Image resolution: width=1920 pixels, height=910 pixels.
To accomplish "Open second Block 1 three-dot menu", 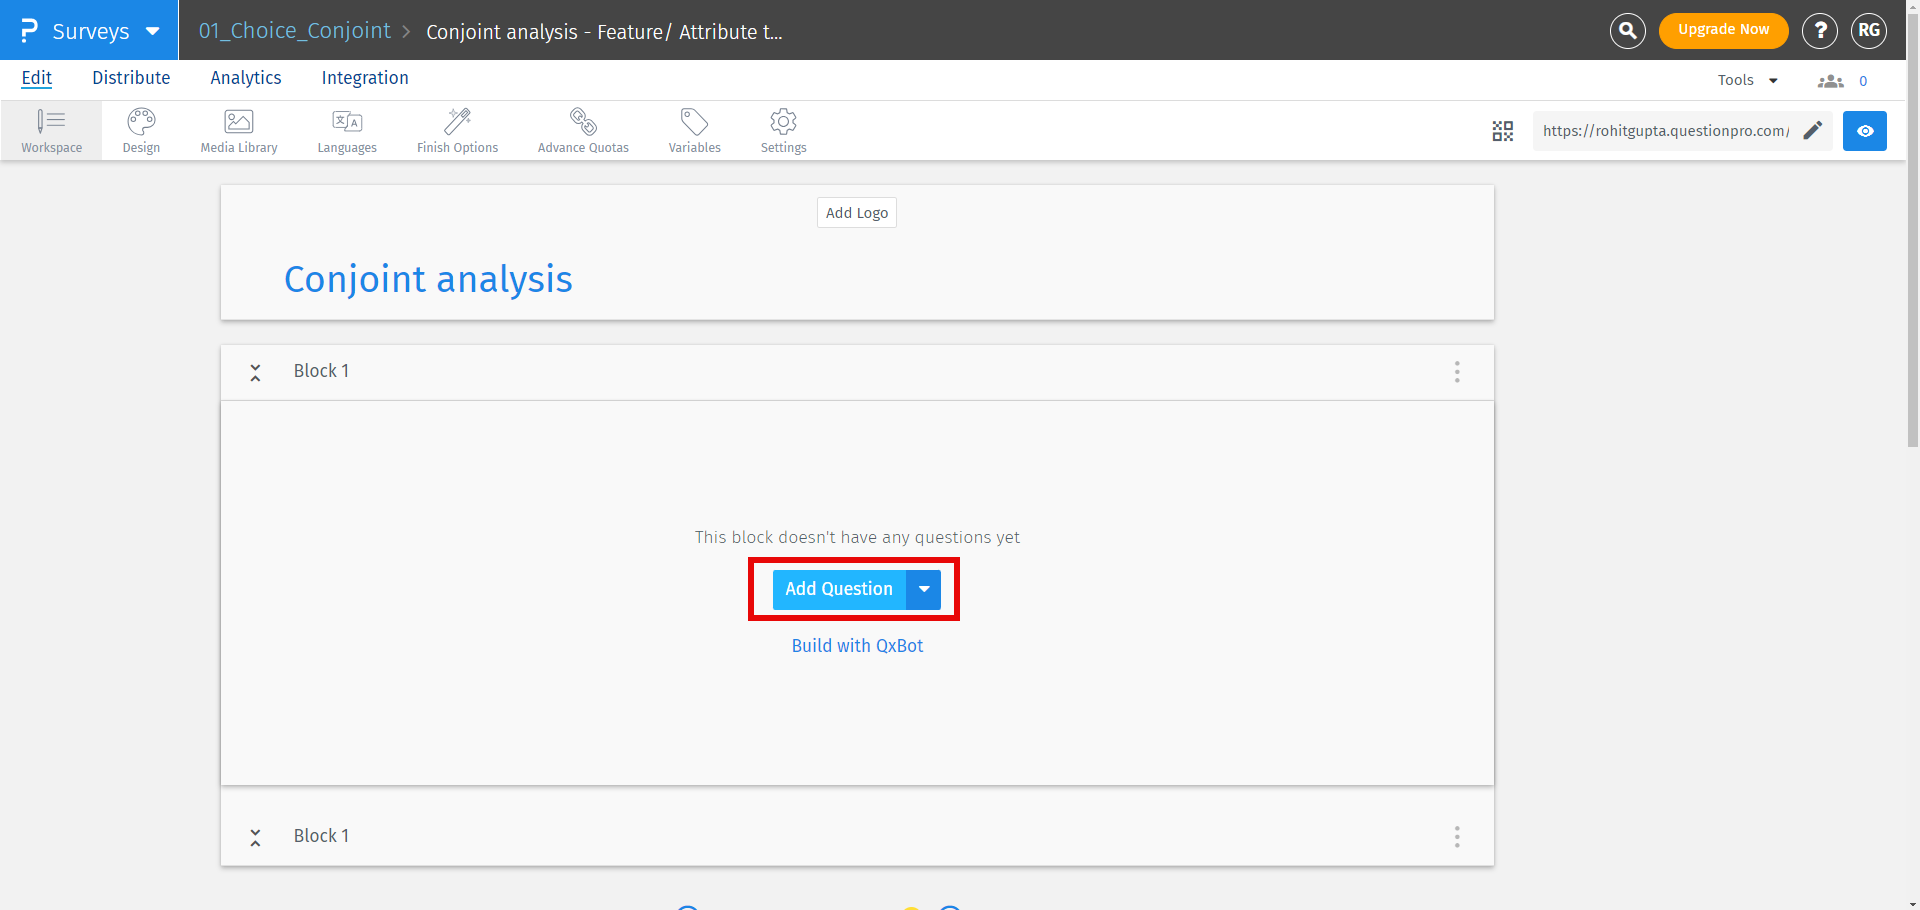I will point(1457,836).
